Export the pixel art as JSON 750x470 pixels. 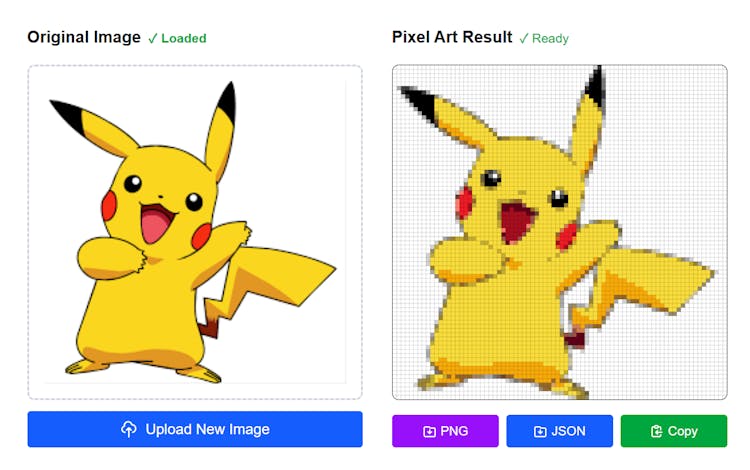[559, 431]
